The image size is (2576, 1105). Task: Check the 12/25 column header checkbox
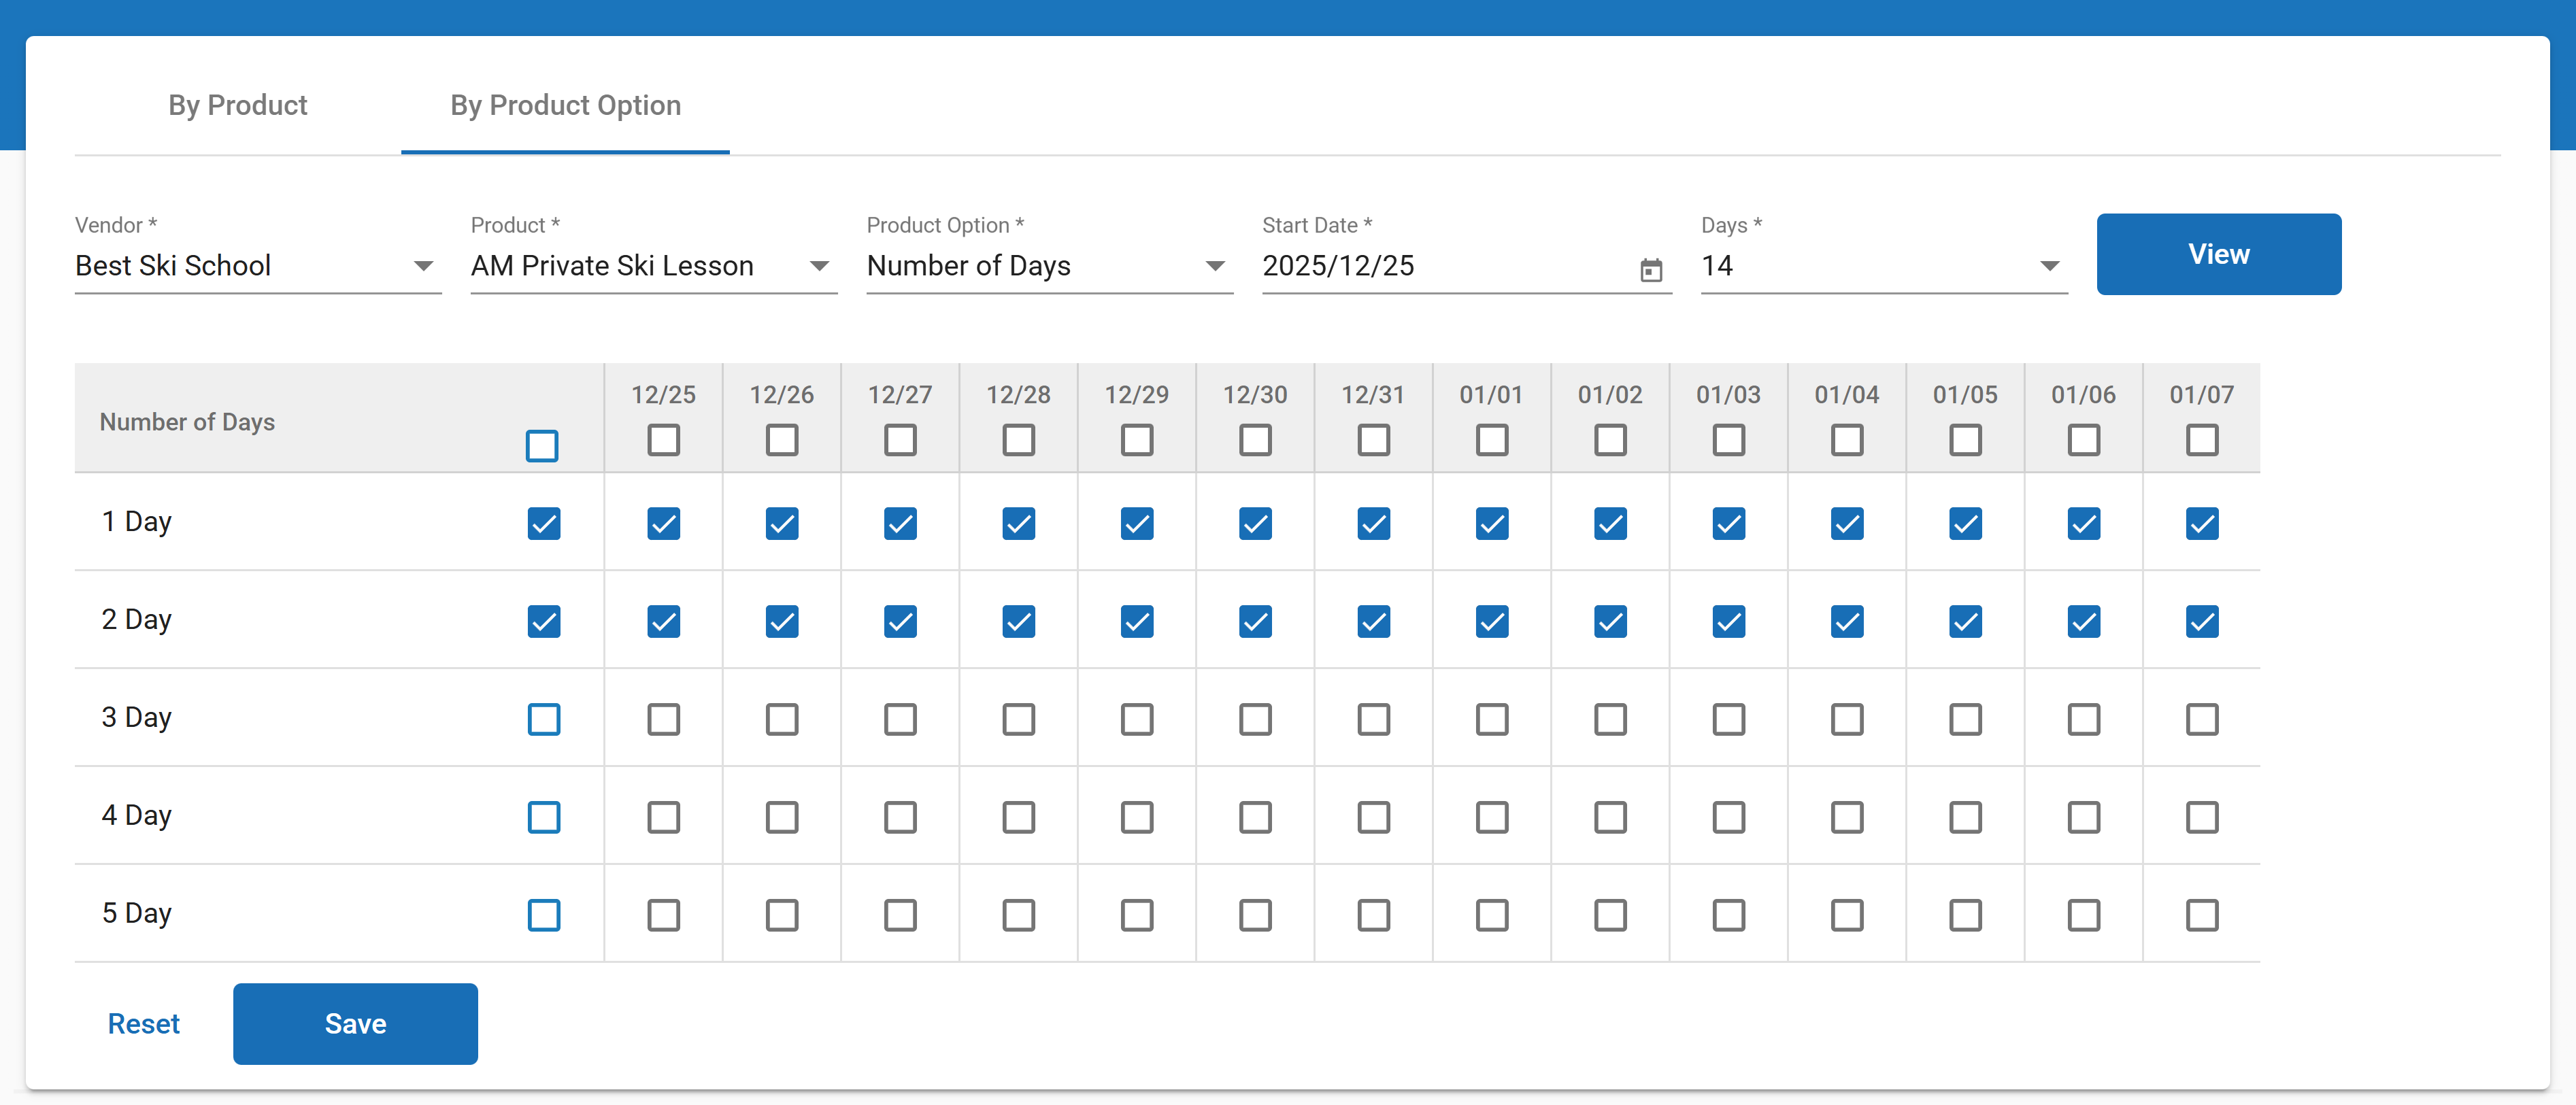(x=663, y=439)
